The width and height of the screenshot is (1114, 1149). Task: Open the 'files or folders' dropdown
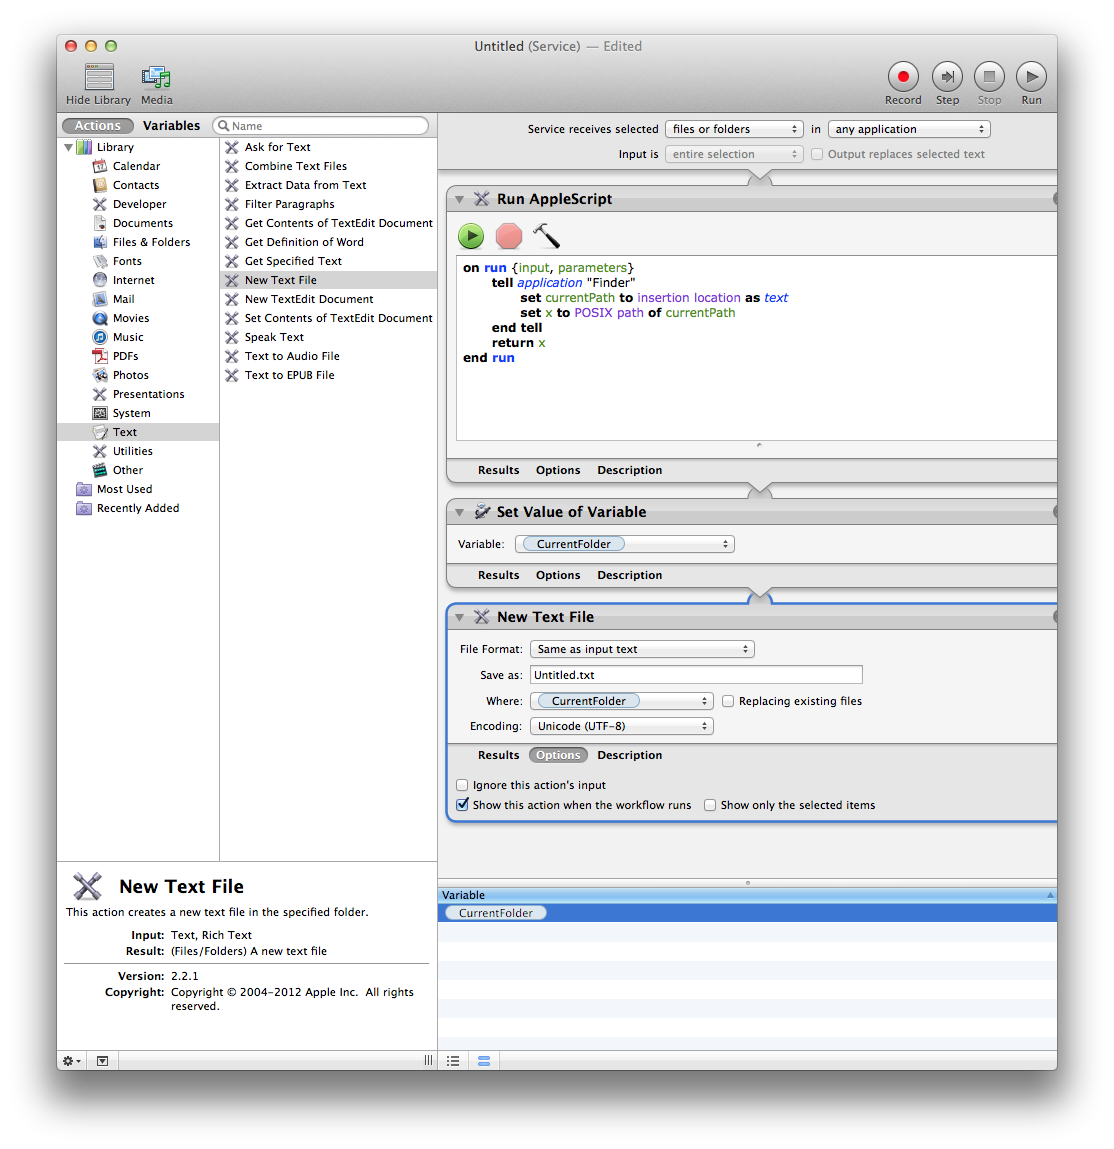click(735, 129)
